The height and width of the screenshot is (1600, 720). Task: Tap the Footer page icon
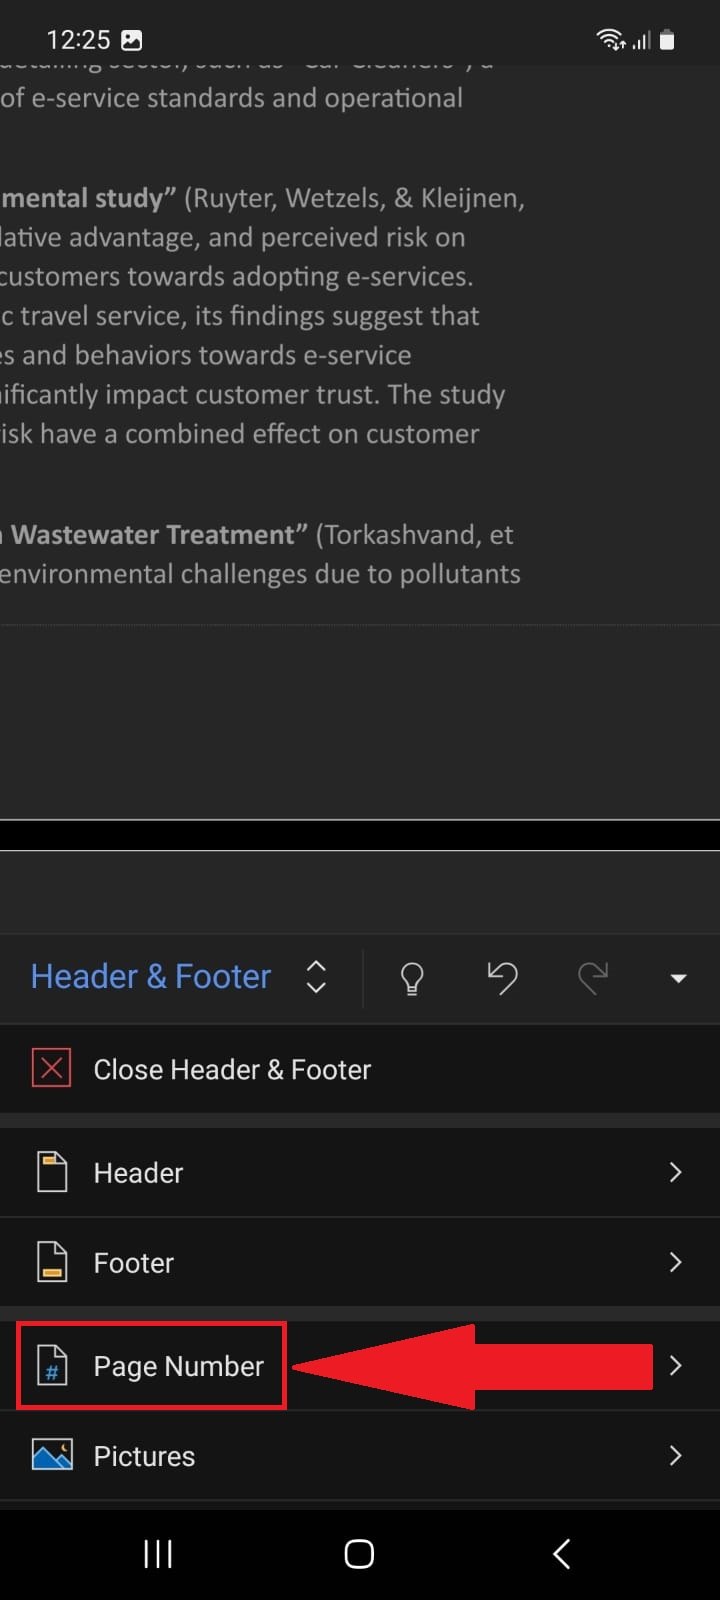point(52,1262)
